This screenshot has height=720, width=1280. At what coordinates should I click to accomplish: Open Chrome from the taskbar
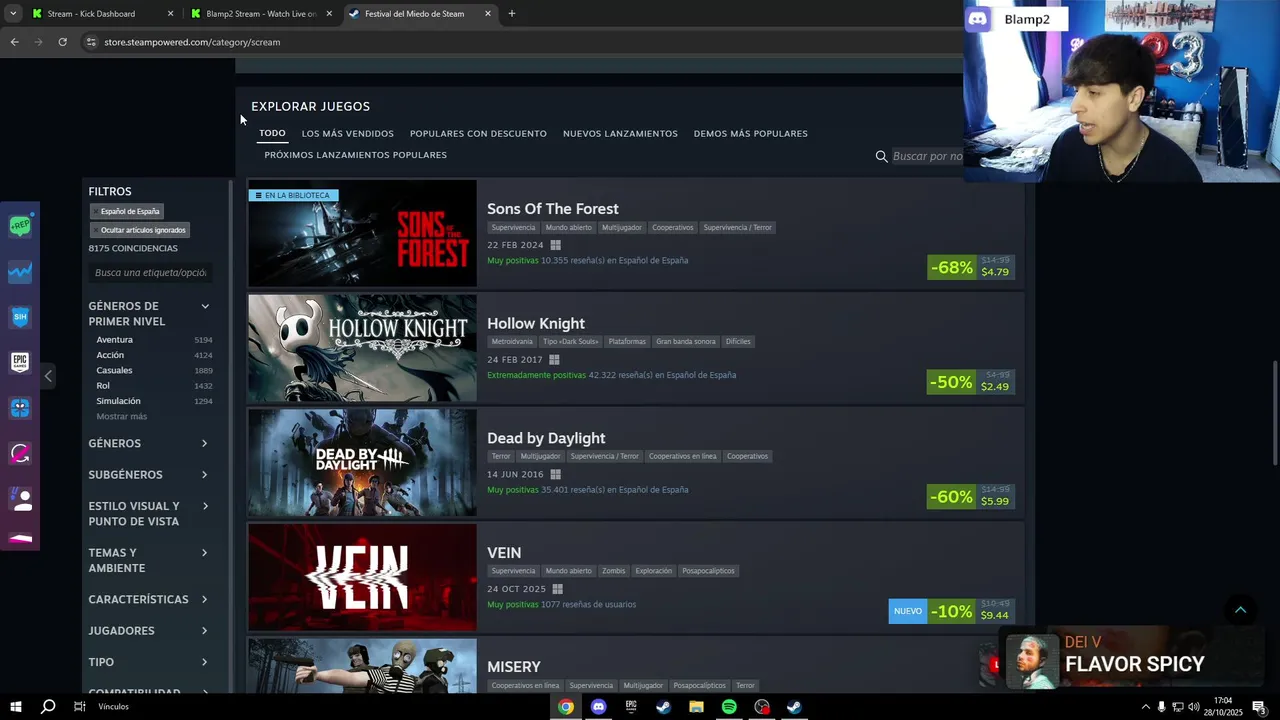coord(566,707)
